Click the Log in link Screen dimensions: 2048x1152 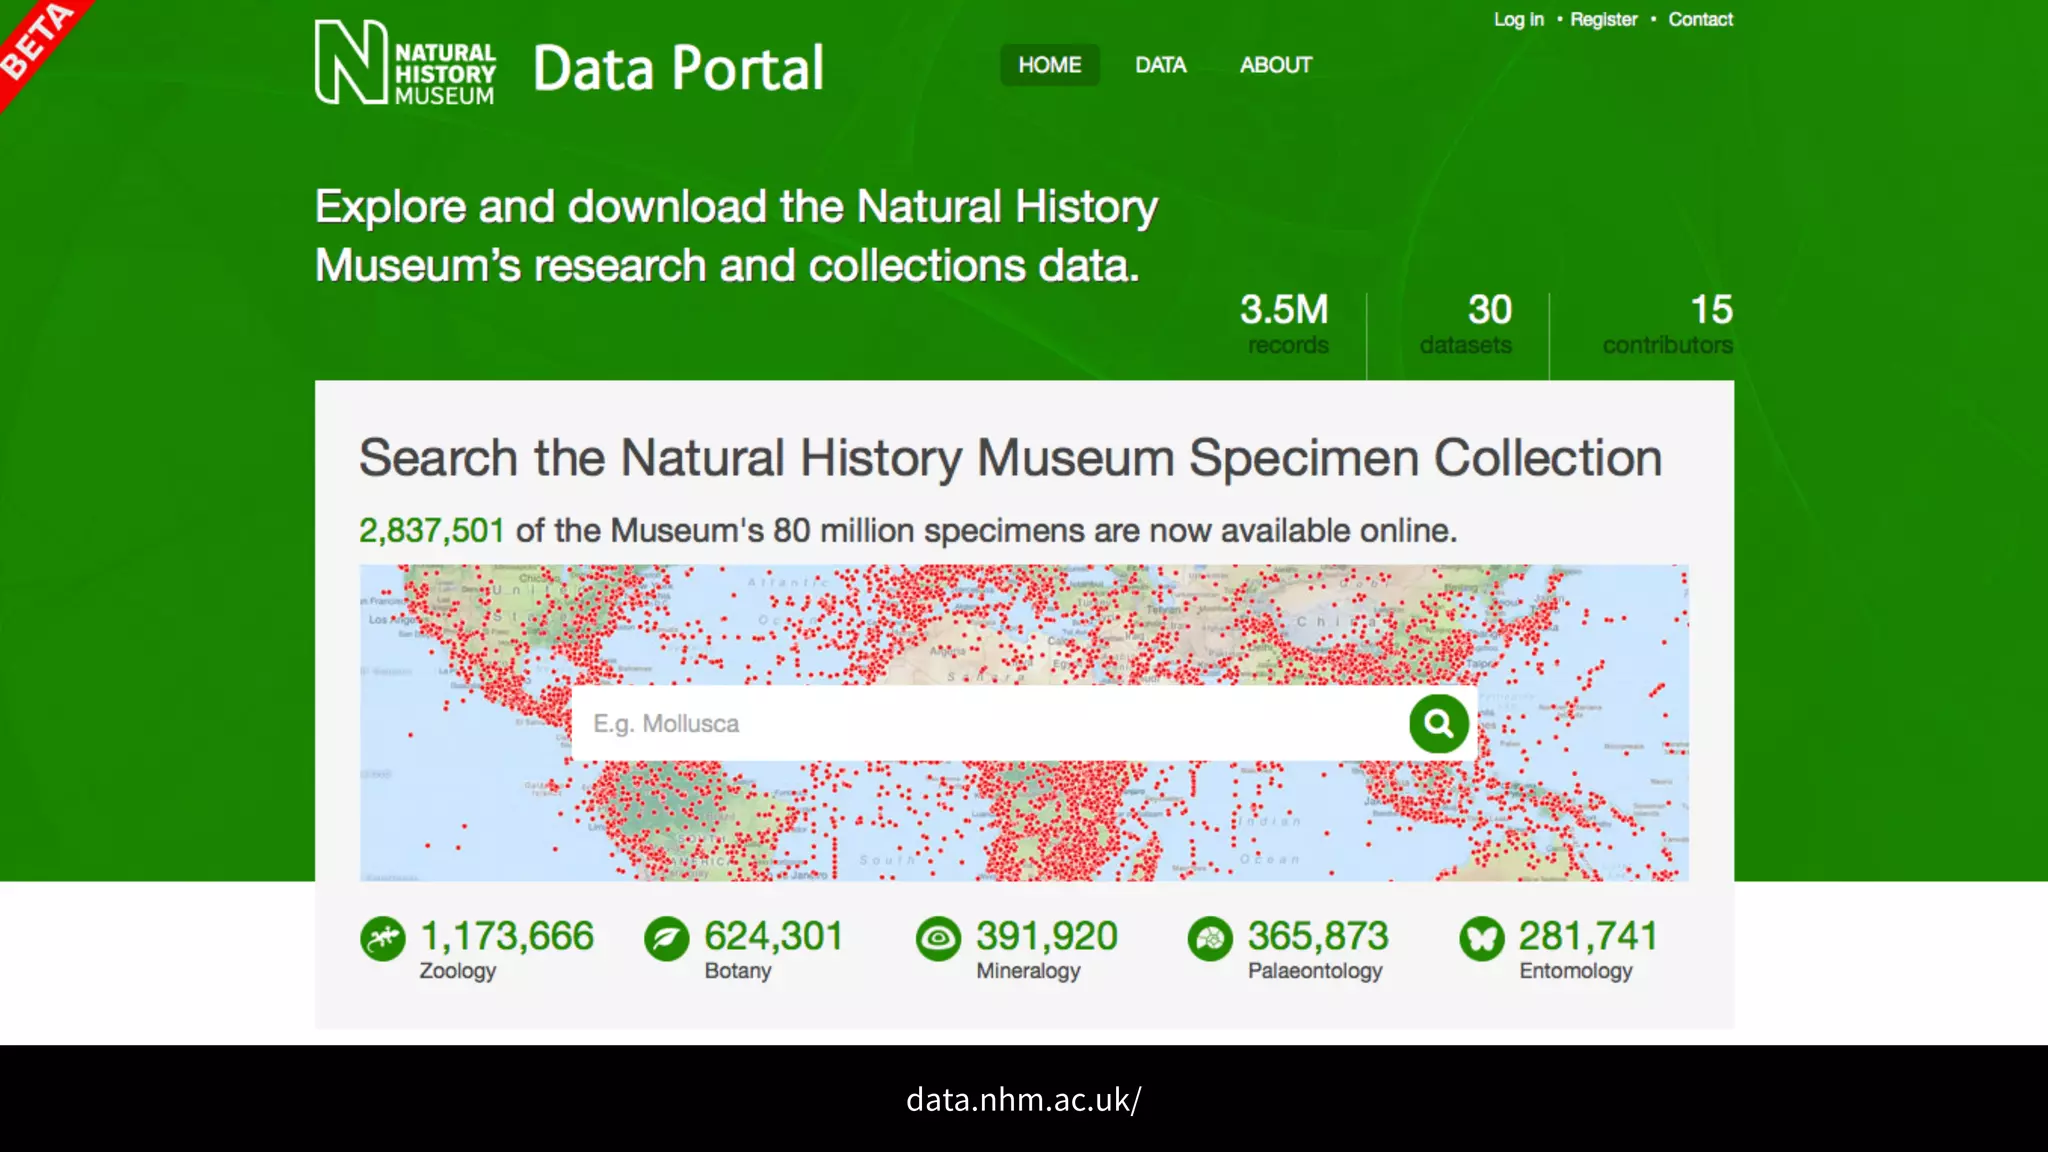[1518, 19]
